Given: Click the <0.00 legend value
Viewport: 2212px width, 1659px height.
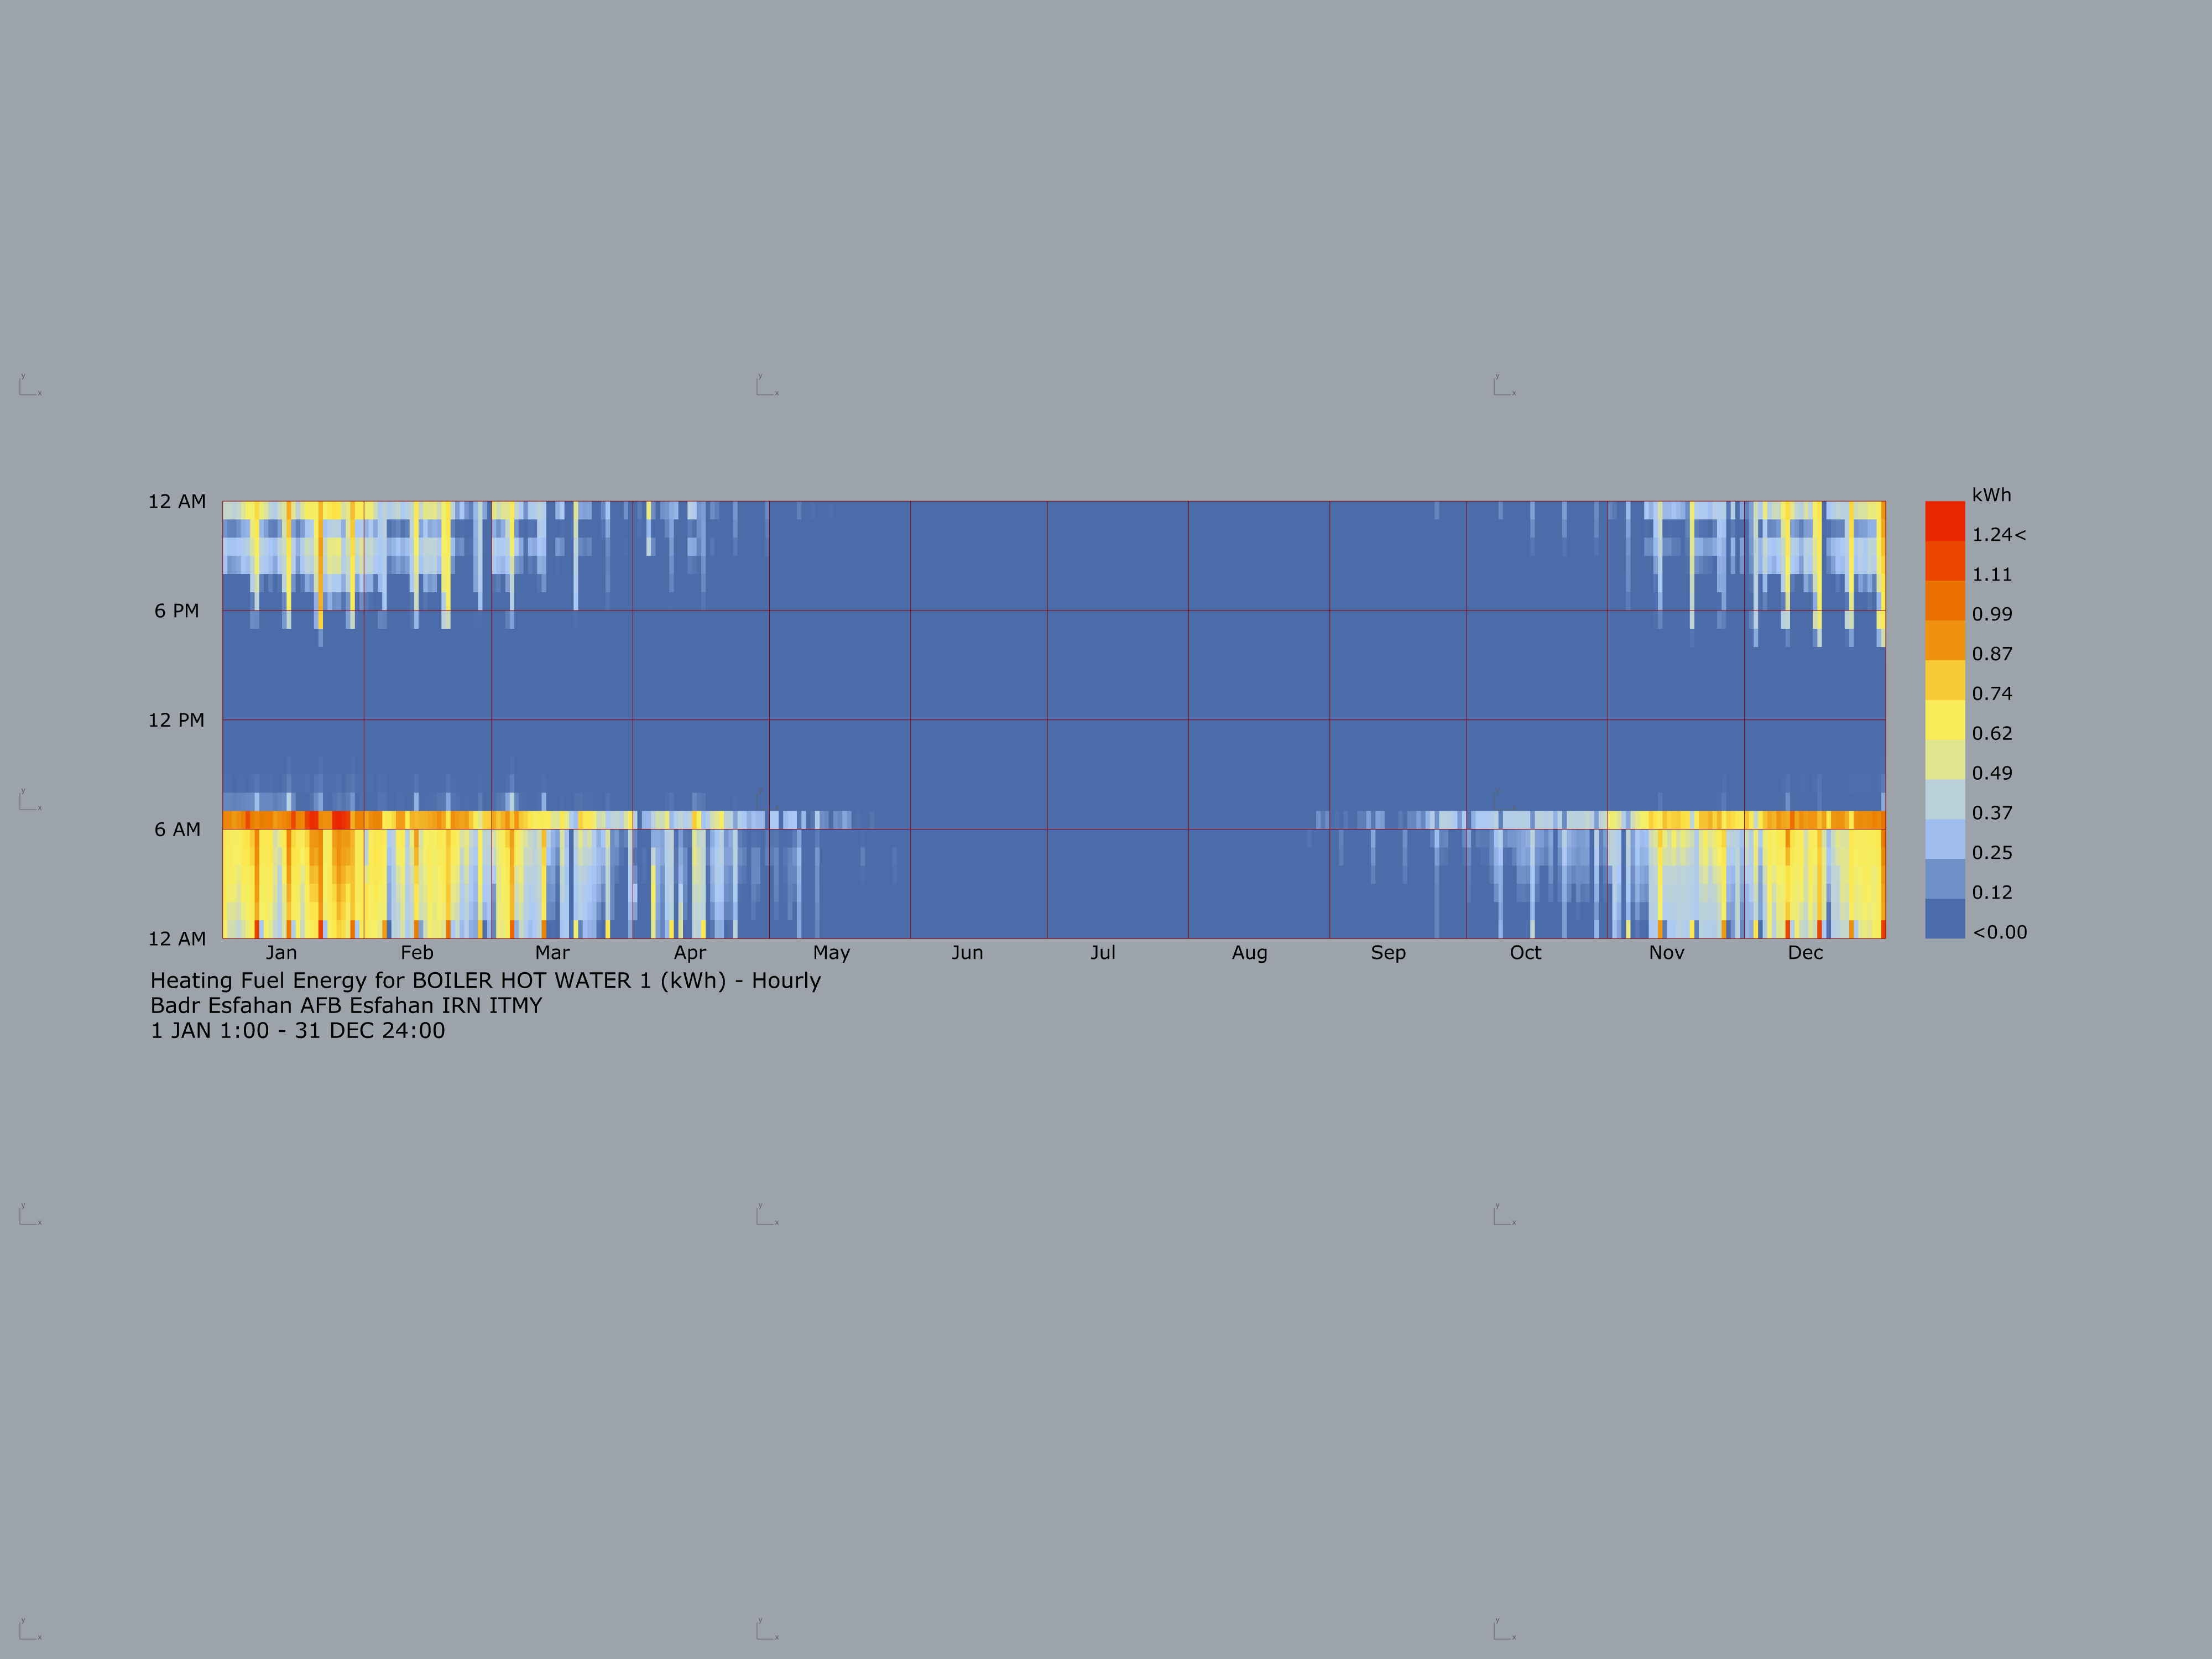Looking at the screenshot, I should pyautogui.click(x=2000, y=932).
